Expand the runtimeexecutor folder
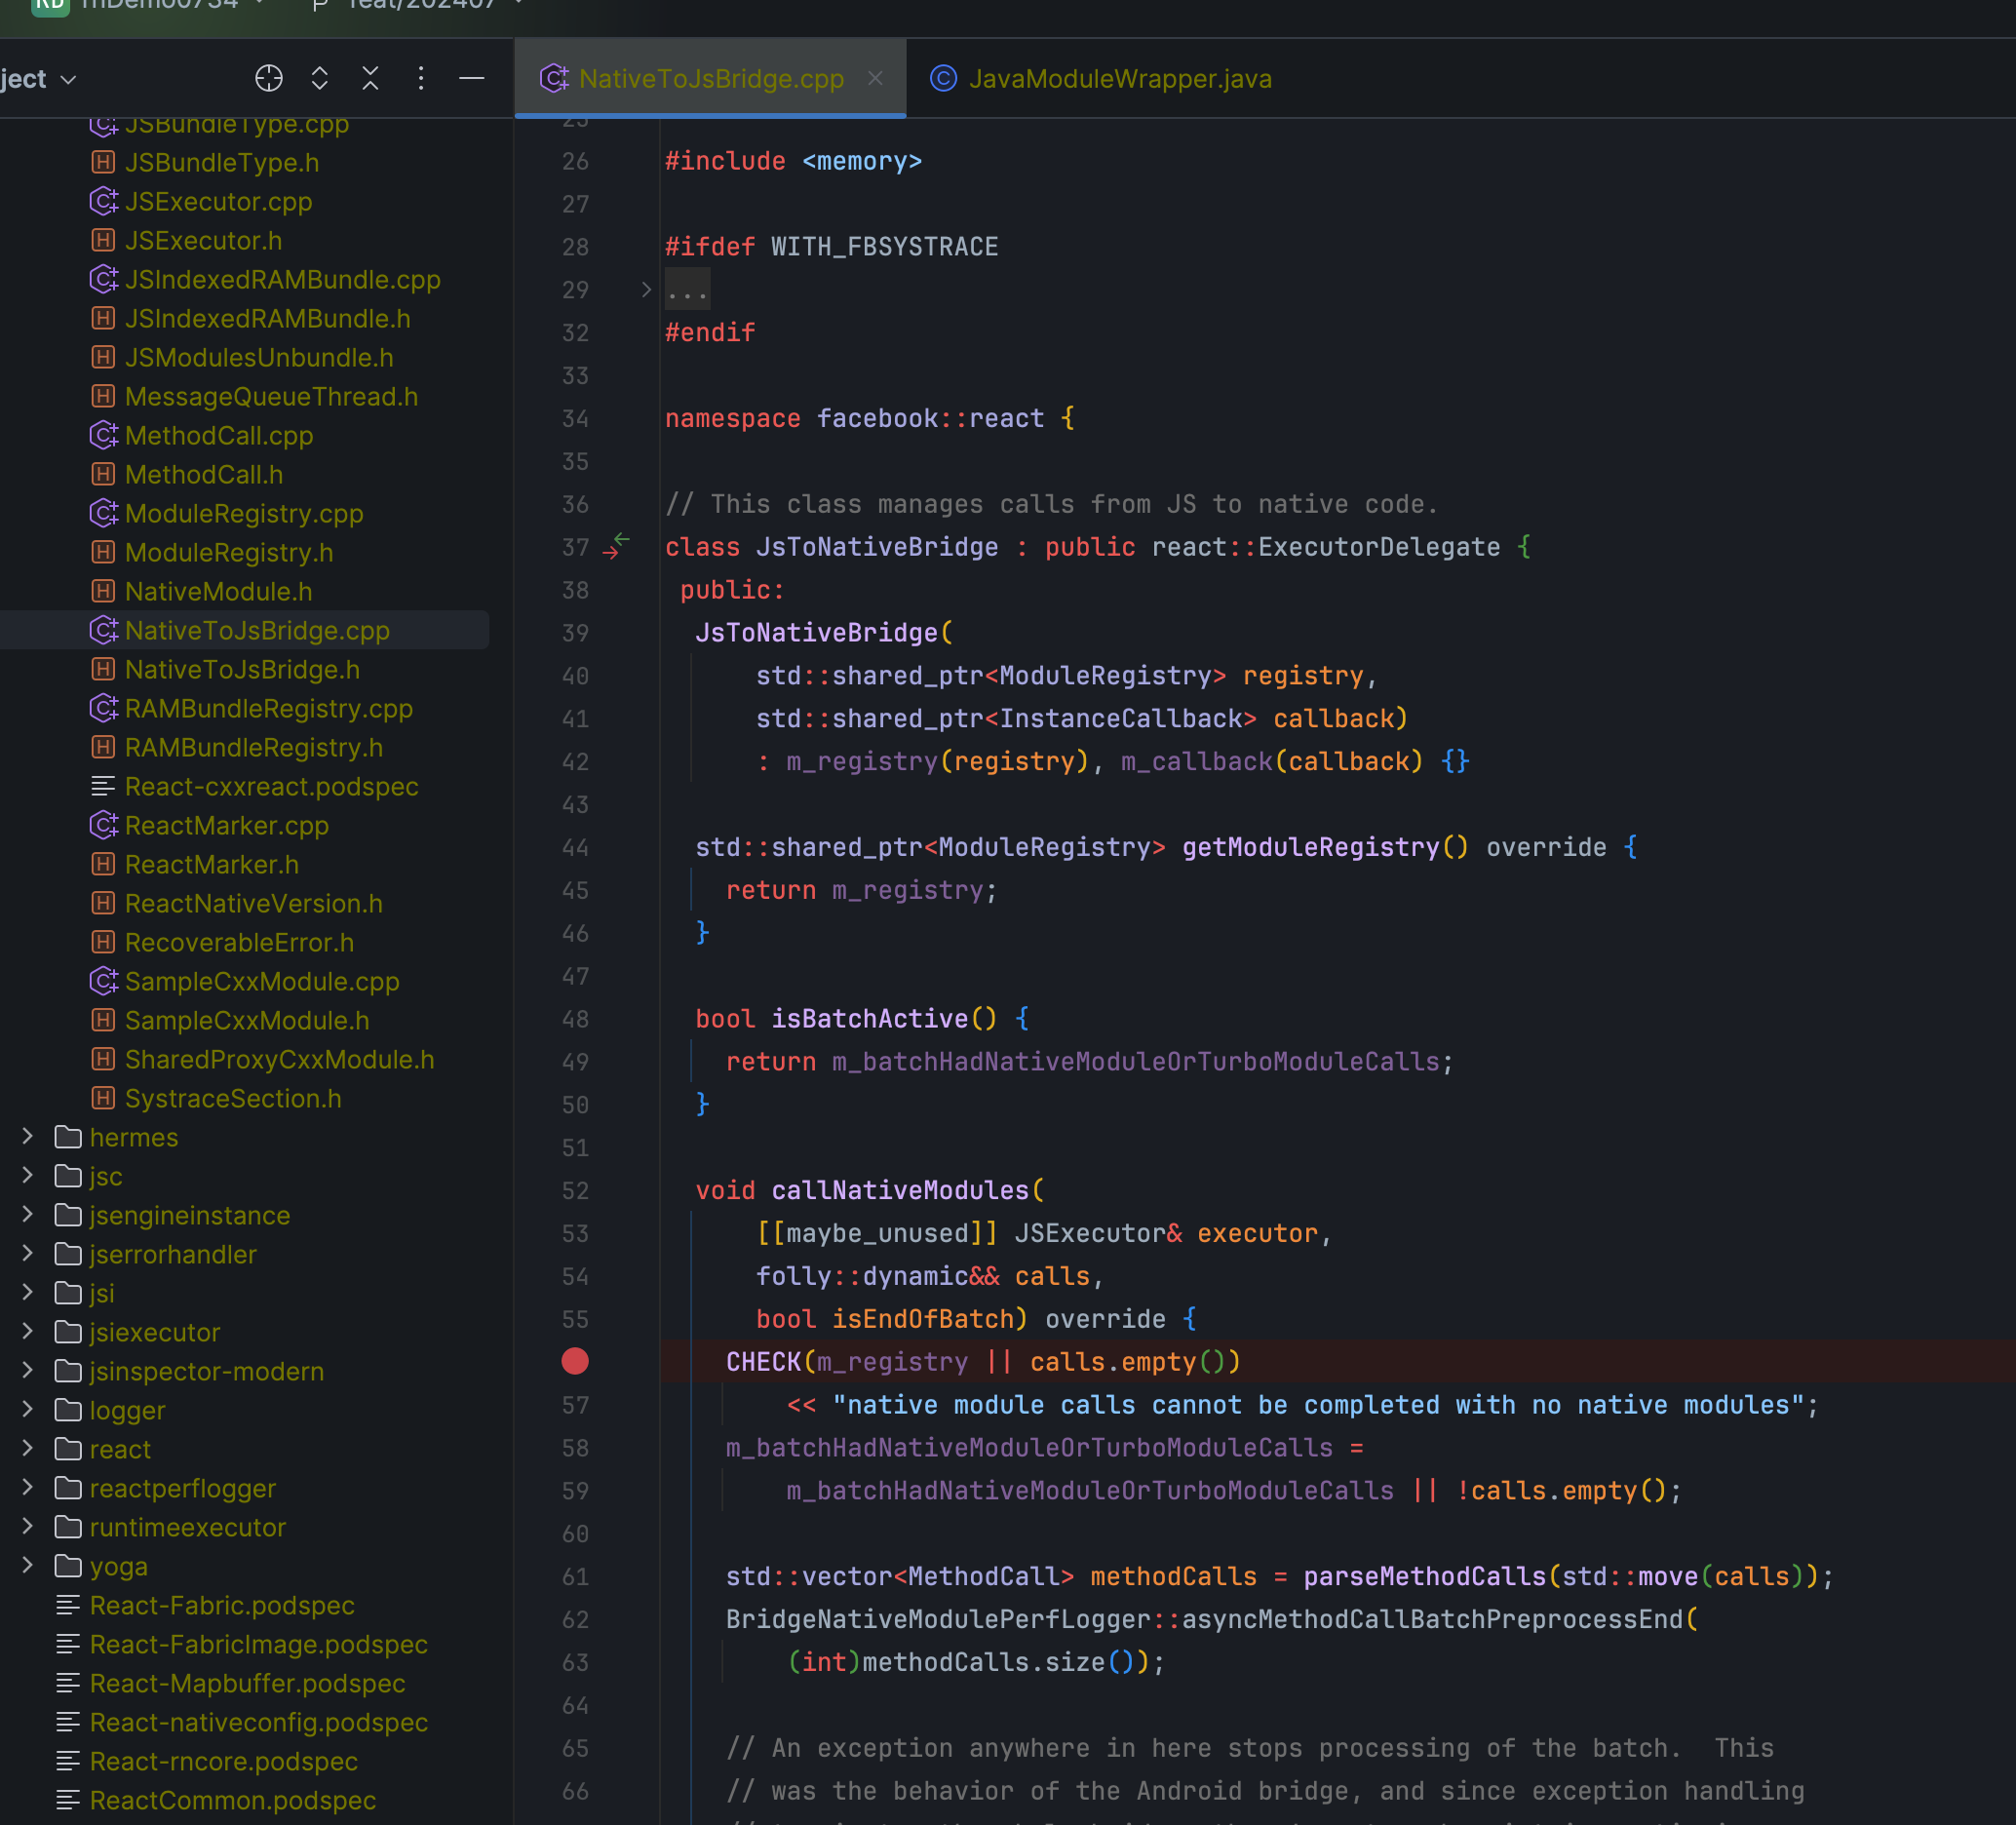Viewport: 2016px width, 1825px height. 28,1526
